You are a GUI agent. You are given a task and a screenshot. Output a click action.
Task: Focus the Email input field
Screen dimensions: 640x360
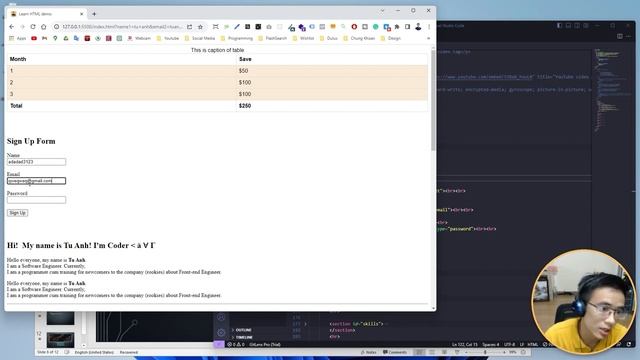coord(36,181)
